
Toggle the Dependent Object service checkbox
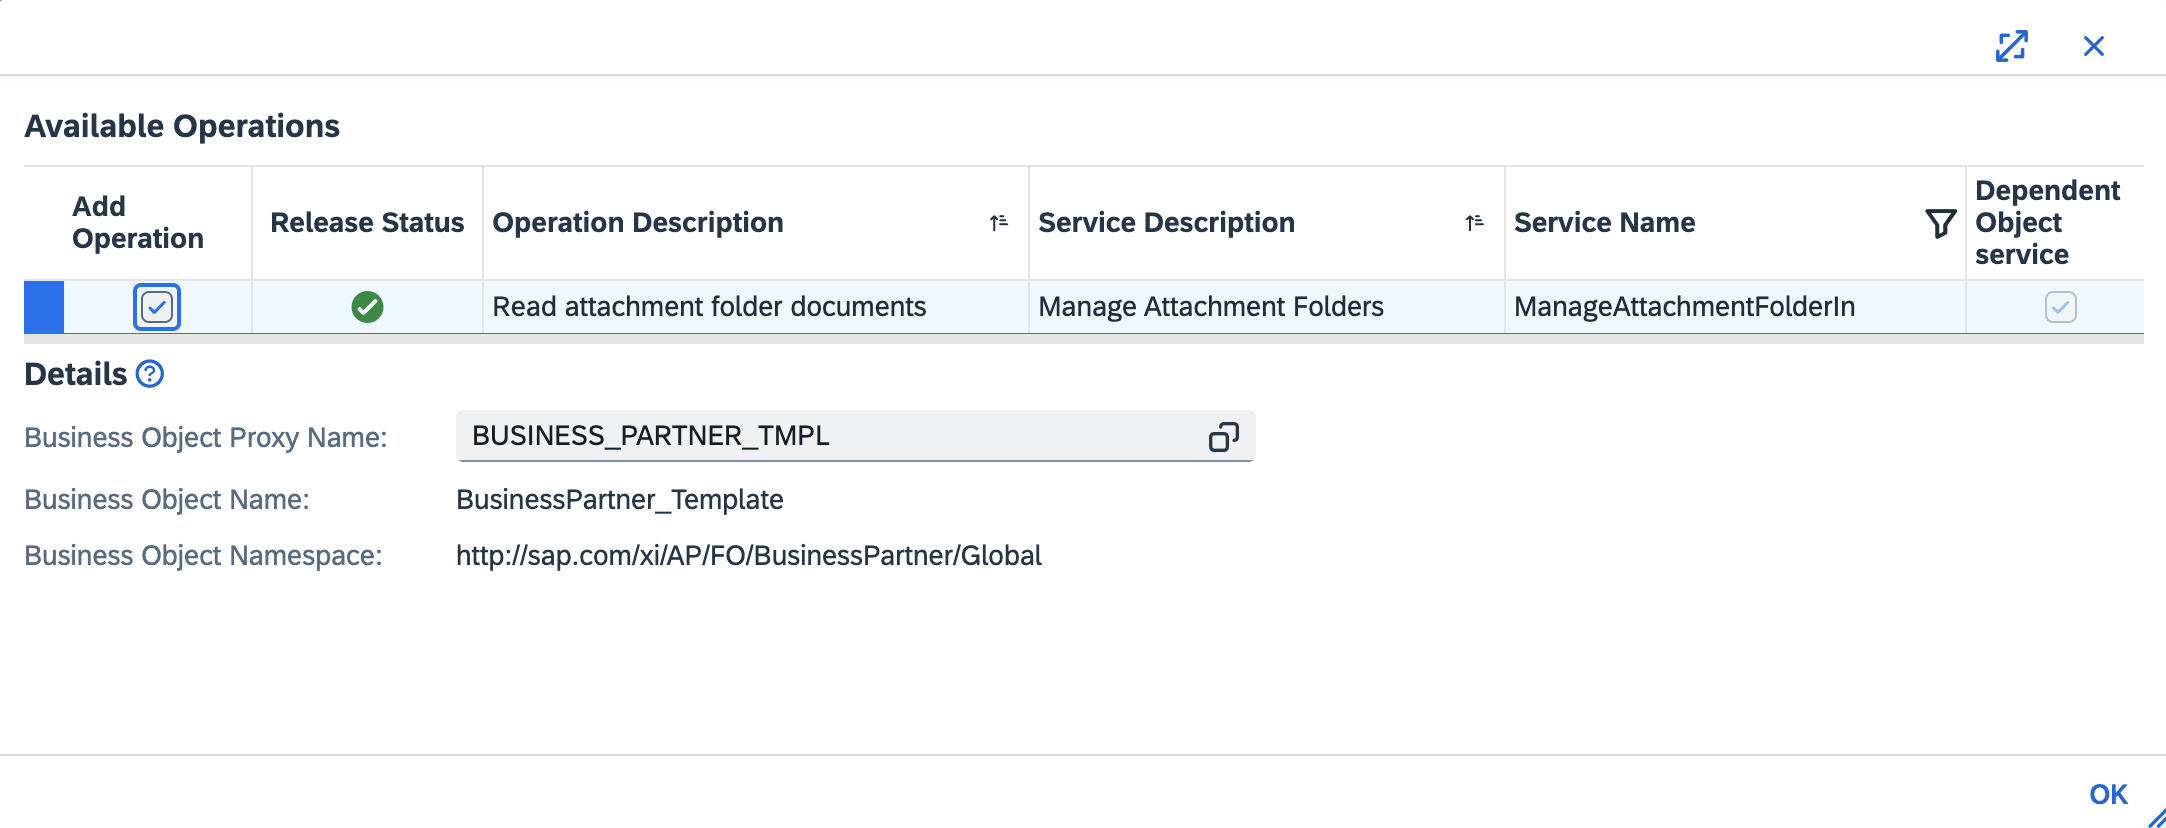[2060, 307]
